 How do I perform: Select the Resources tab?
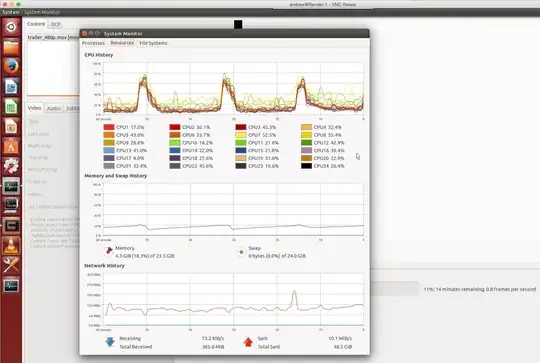(x=122, y=43)
